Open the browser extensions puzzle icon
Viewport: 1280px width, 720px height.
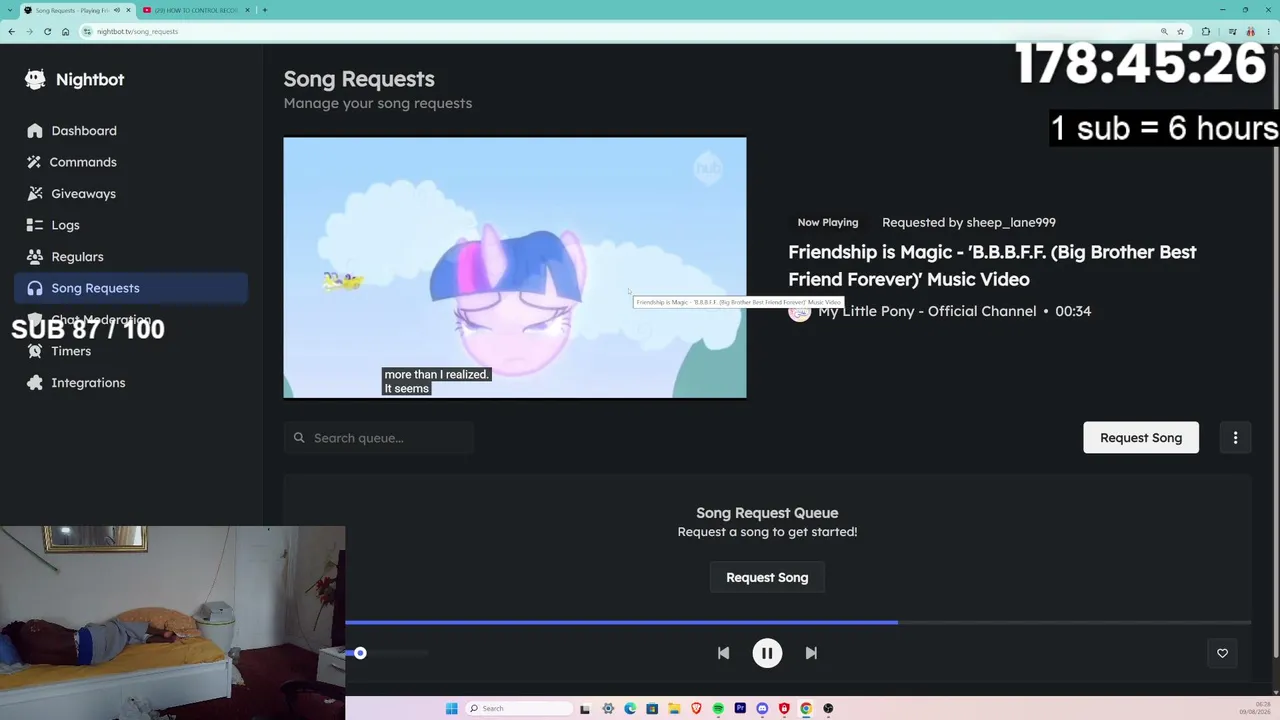click(1206, 31)
